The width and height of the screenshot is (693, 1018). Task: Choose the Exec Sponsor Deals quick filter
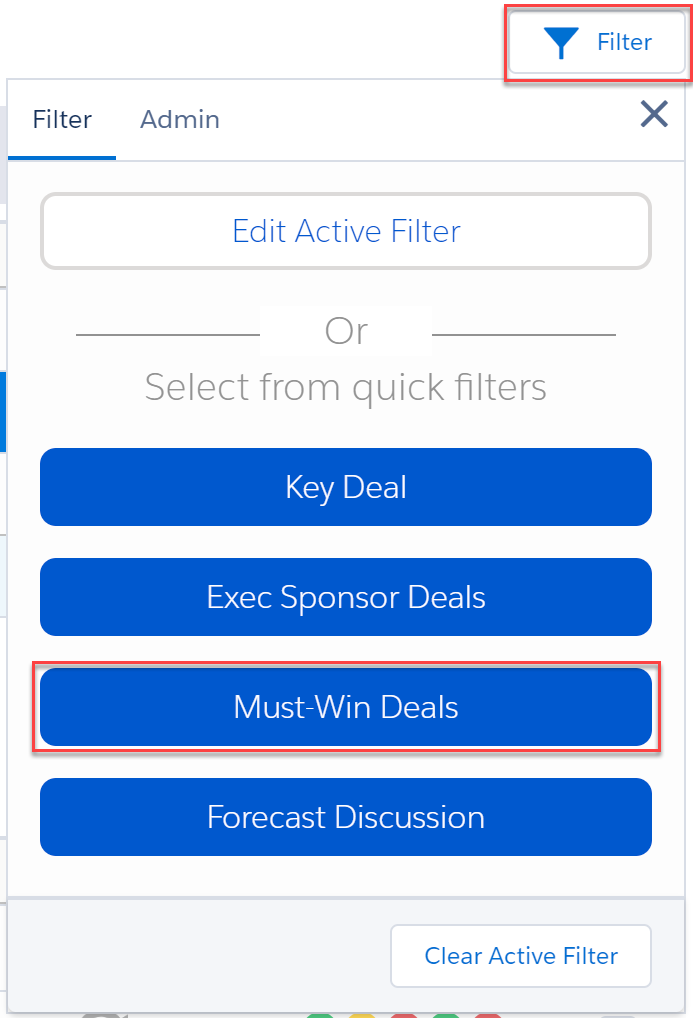[x=346, y=597]
